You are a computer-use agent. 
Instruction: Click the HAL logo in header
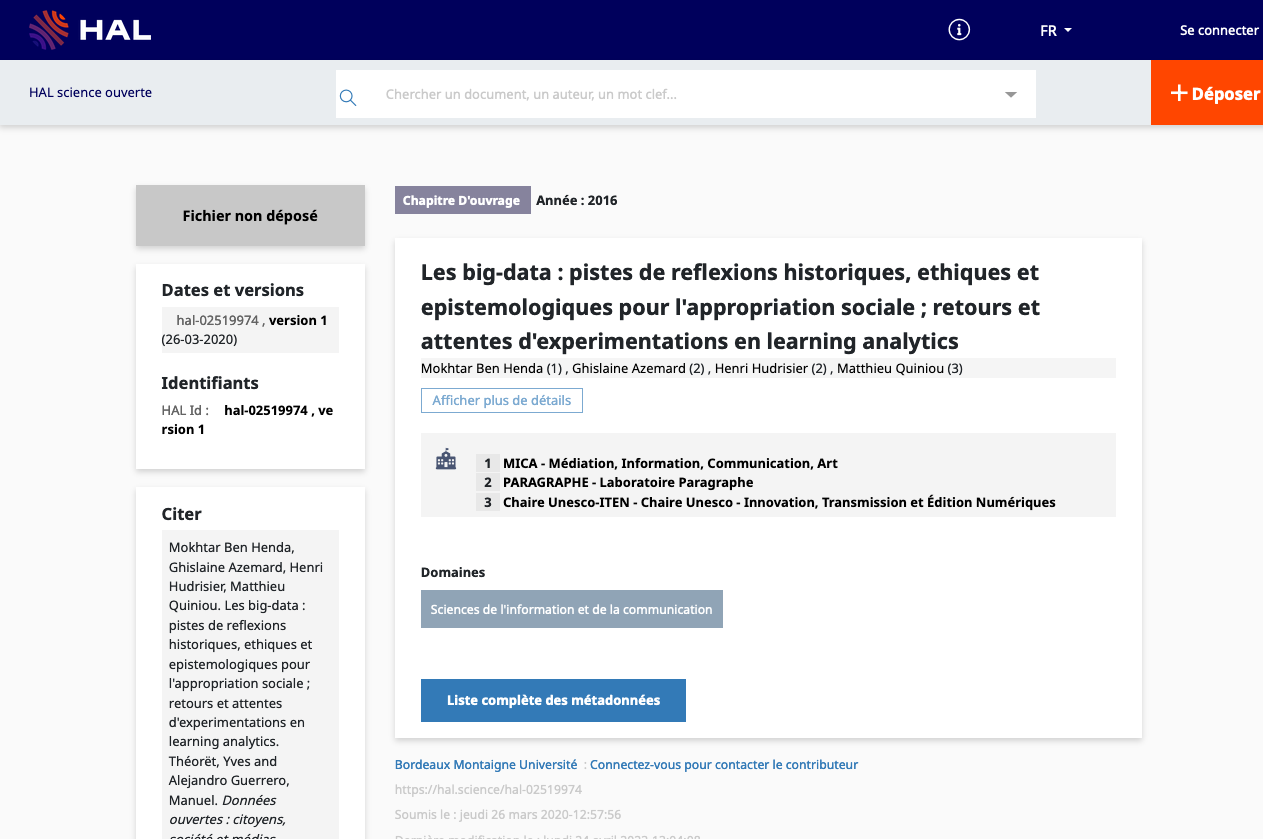90,30
